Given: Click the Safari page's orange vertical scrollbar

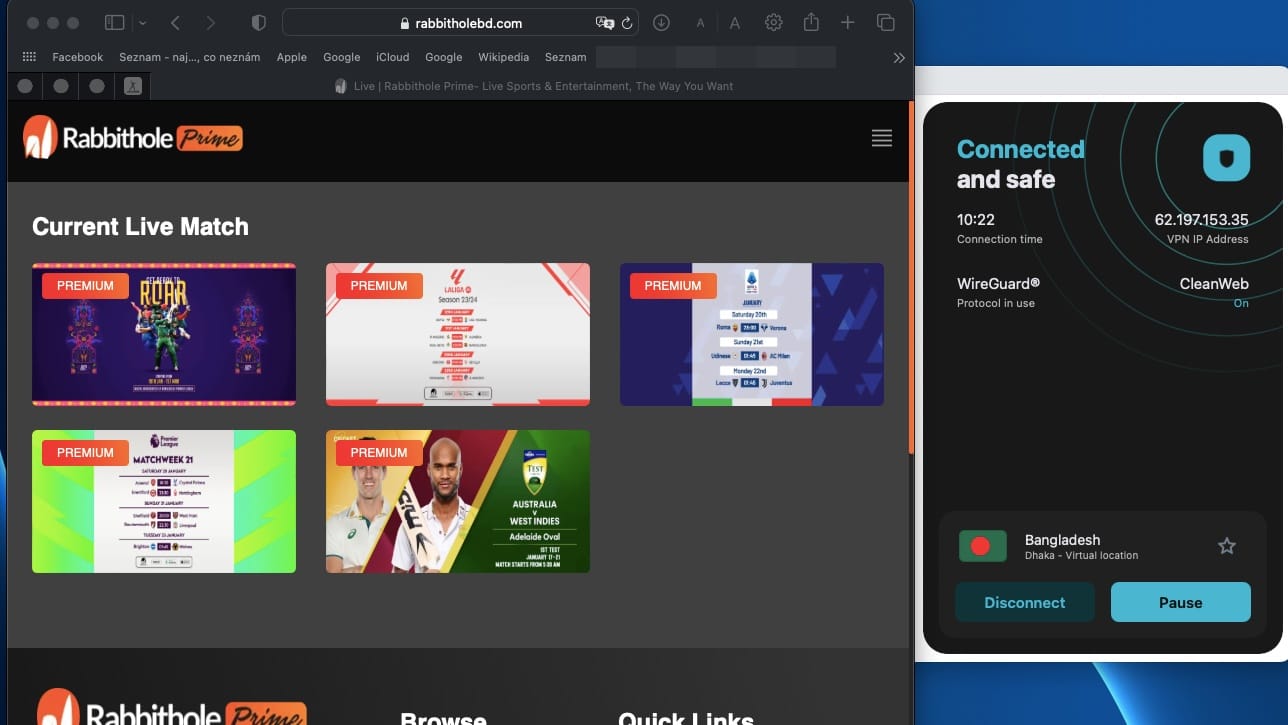Looking at the screenshot, I should [x=910, y=278].
